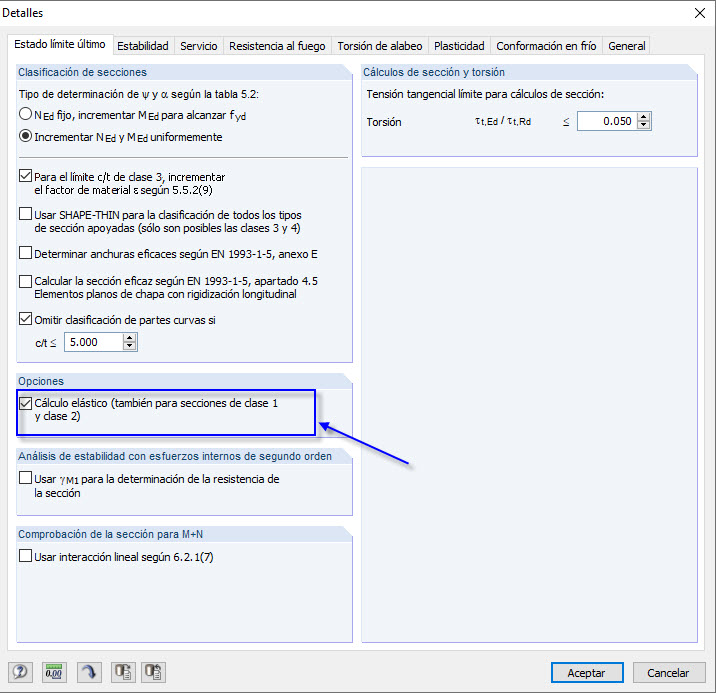Viewport: 716px width, 693px height.
Task: Increase the c/t value with up arrow
Action: click(130, 338)
